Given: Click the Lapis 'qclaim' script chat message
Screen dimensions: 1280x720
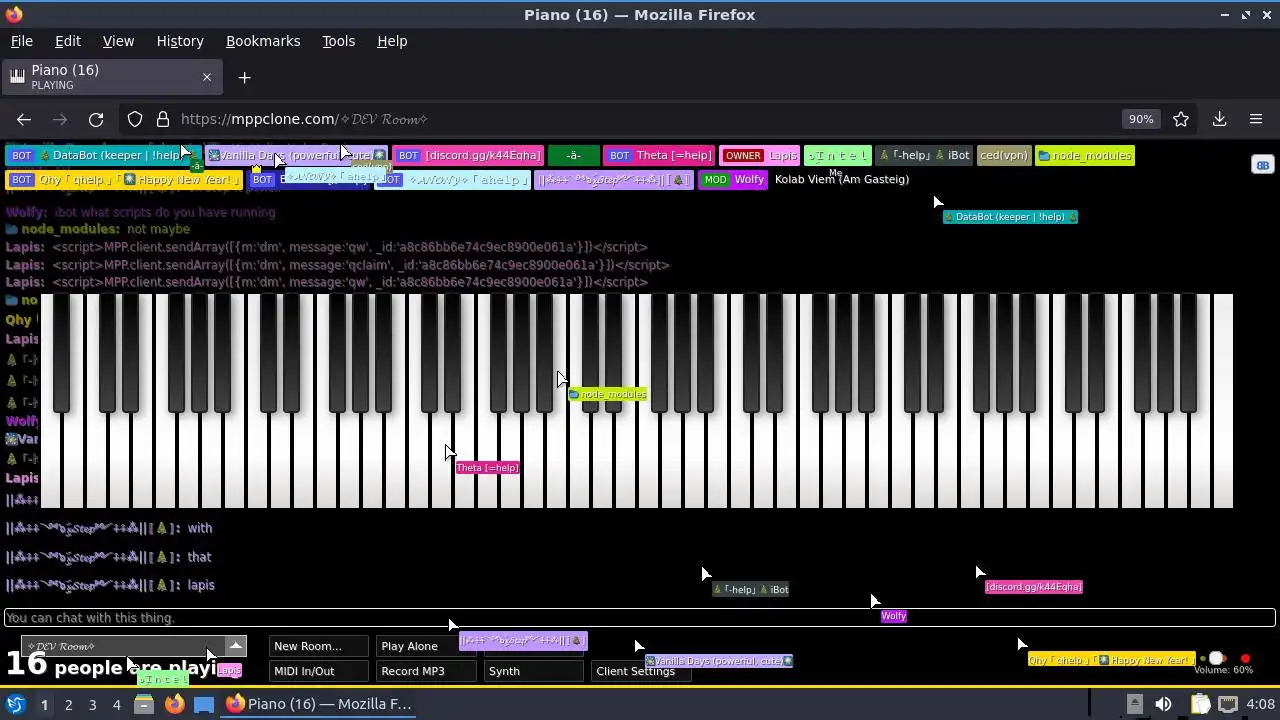Looking at the screenshot, I should click(361, 265).
